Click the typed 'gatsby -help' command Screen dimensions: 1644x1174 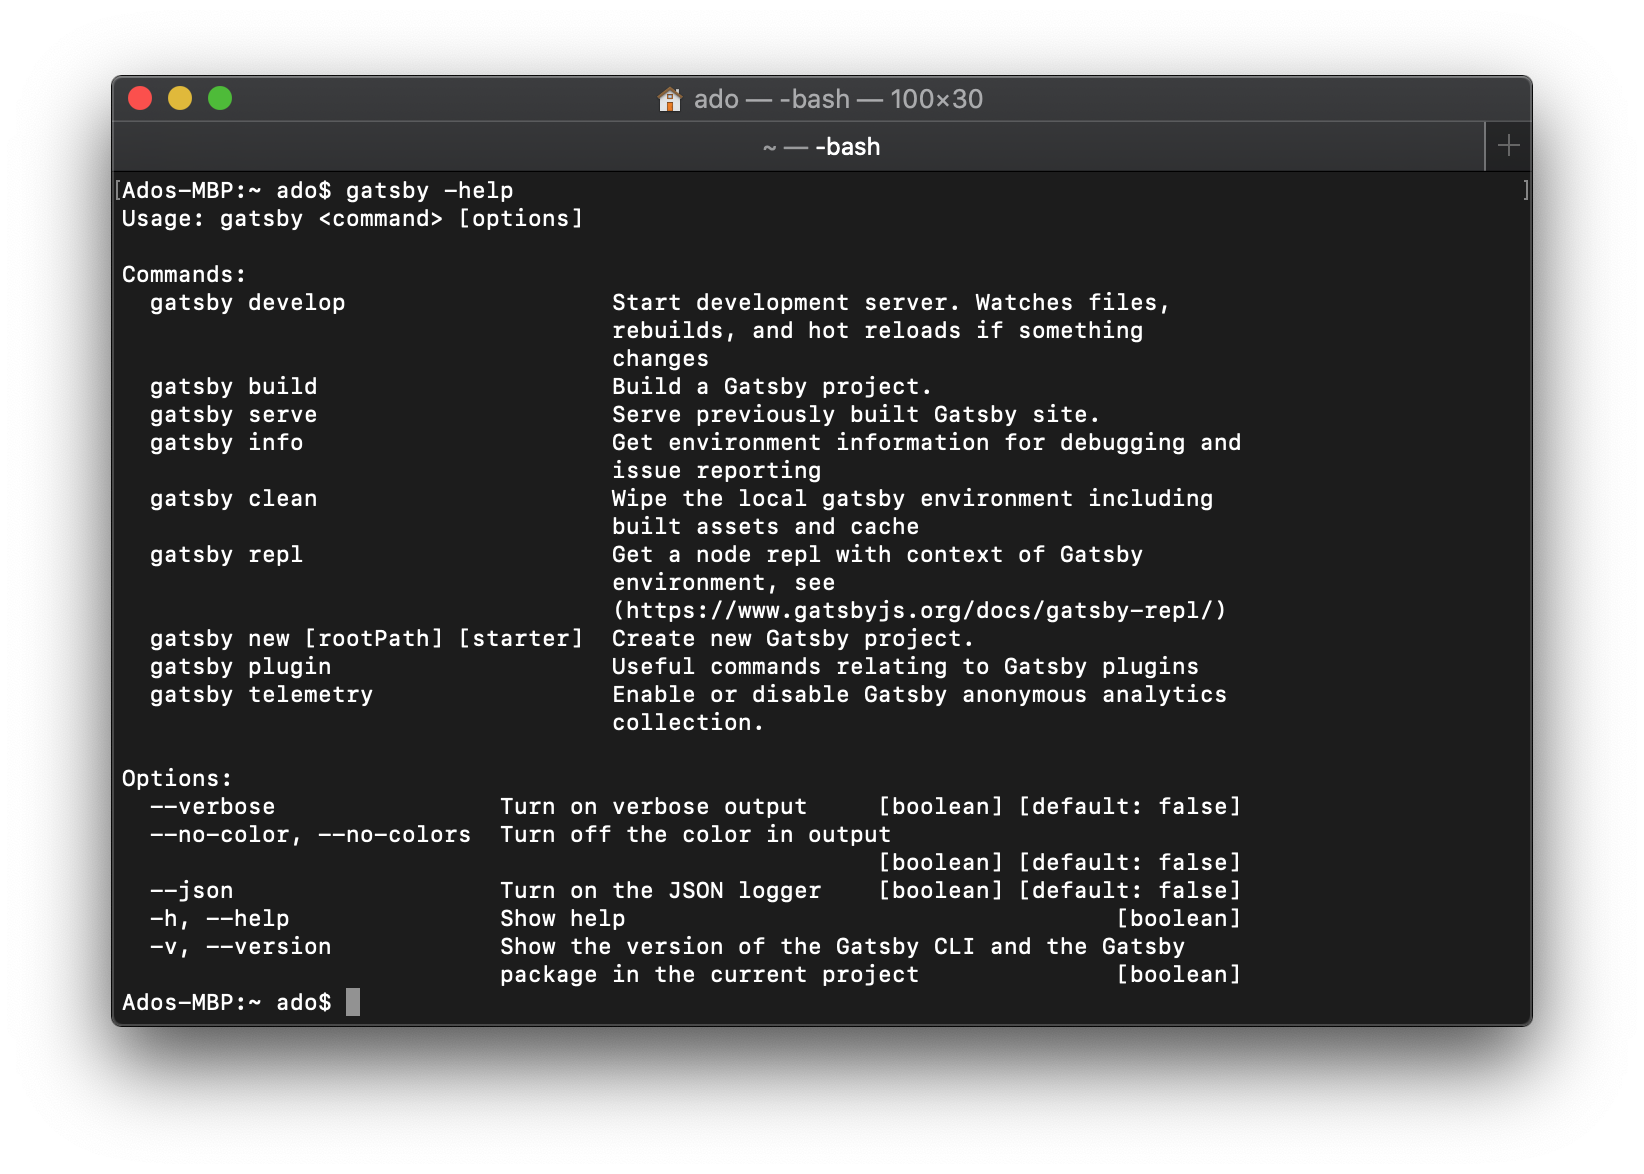429,190
